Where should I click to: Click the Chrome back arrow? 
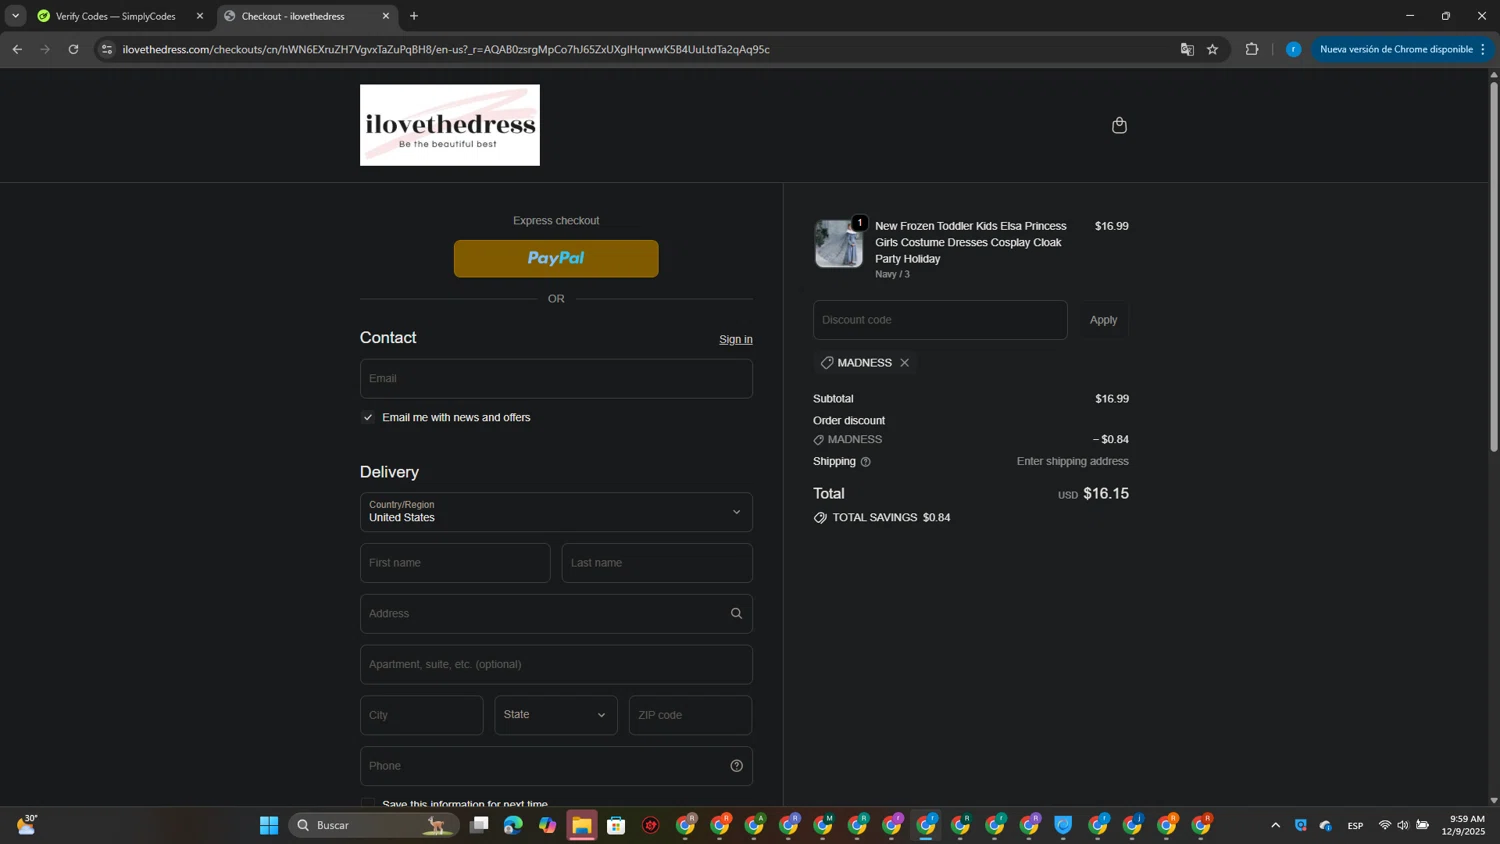17,49
